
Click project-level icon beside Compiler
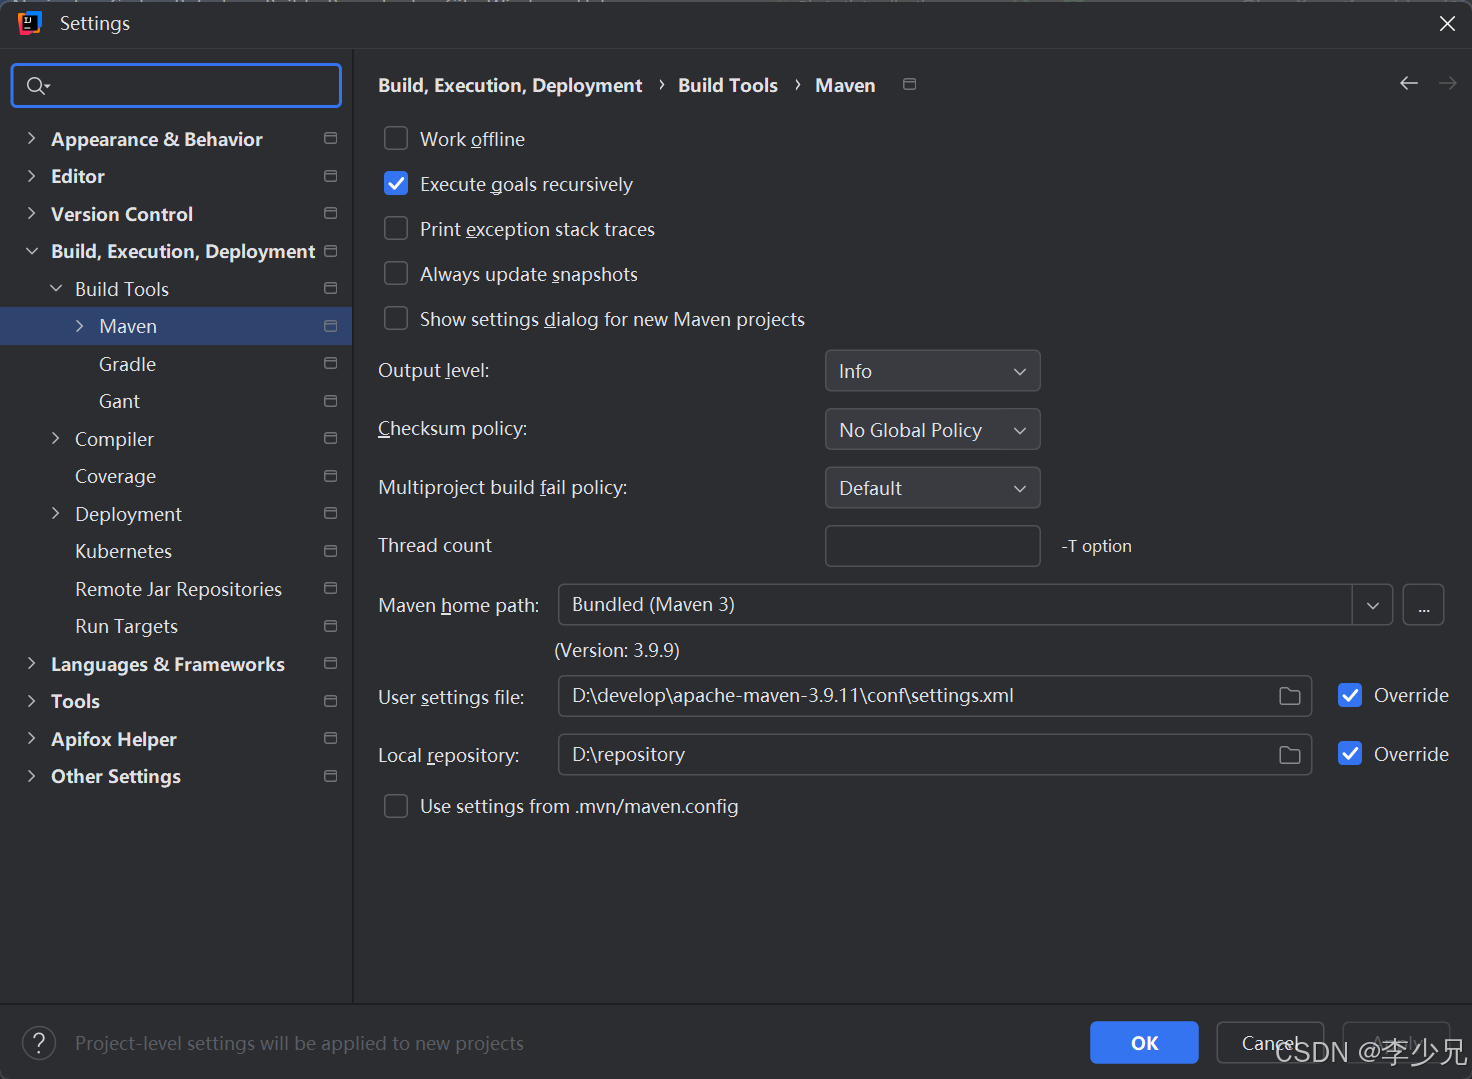click(x=331, y=438)
